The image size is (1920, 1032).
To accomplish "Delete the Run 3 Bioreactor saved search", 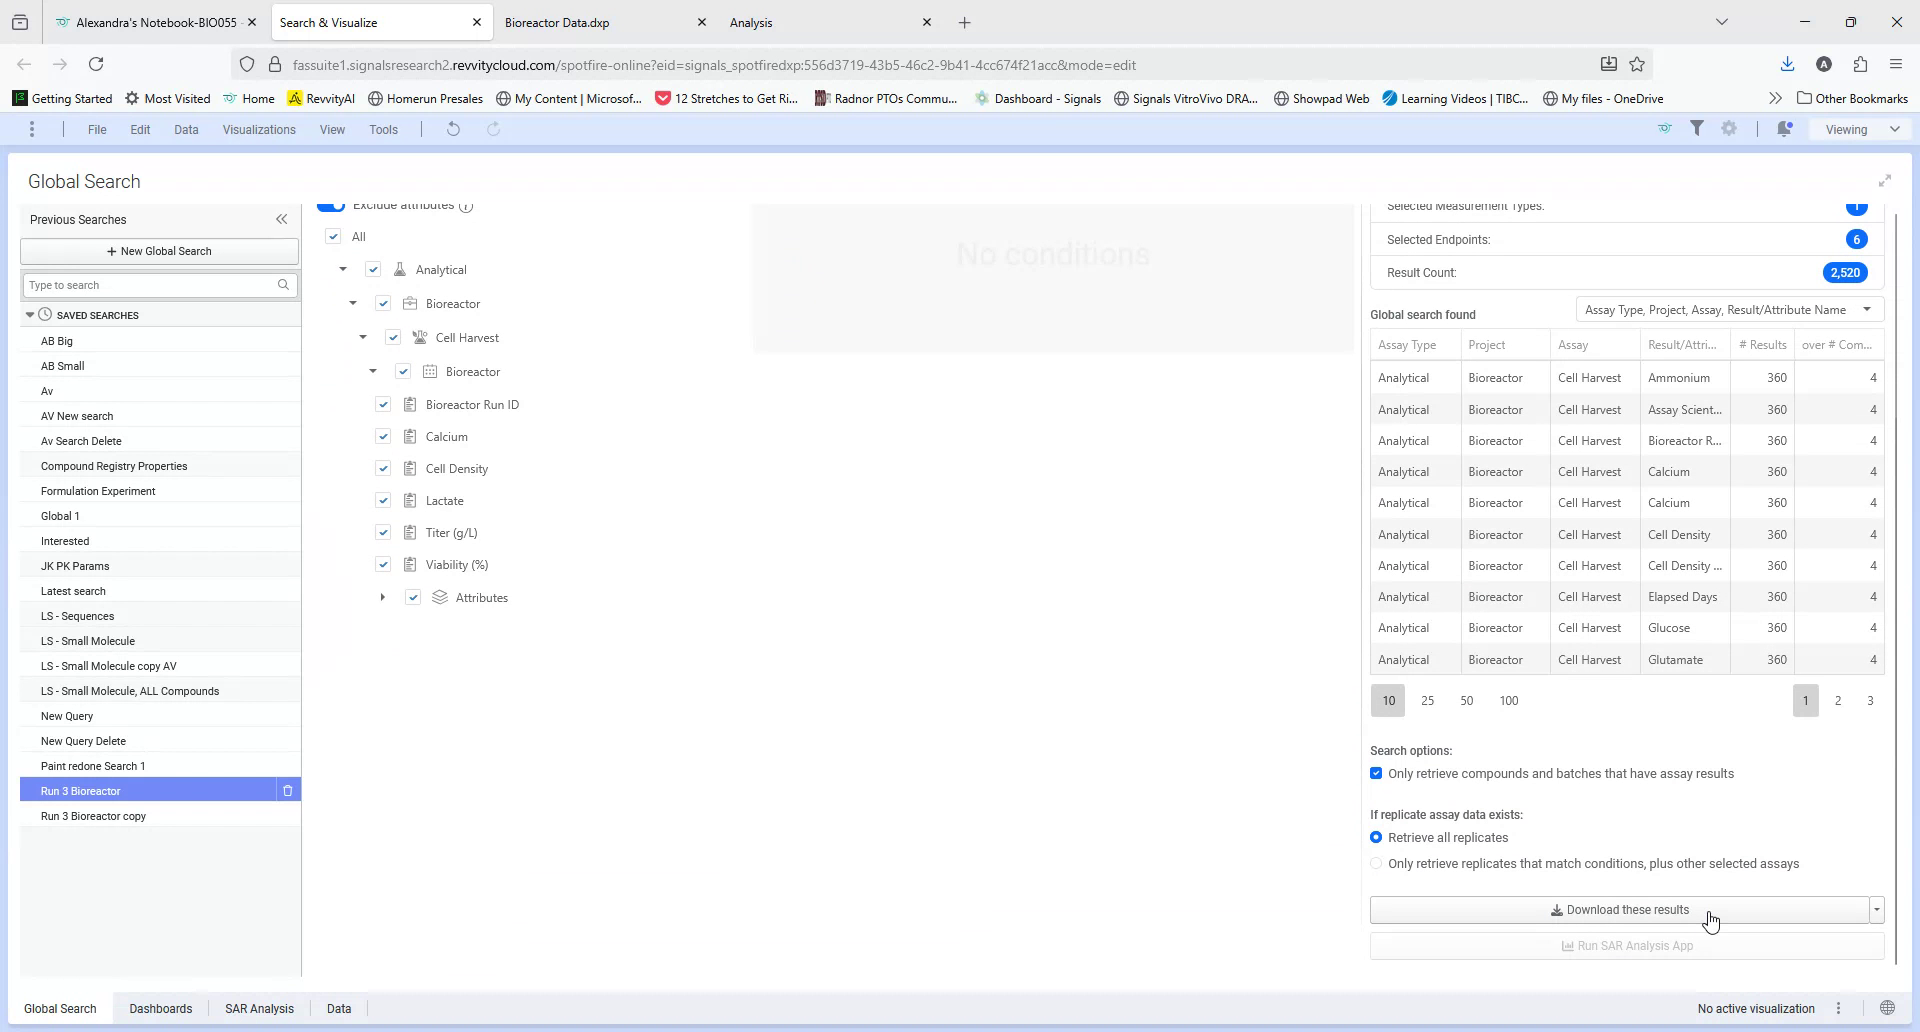I will [x=288, y=790].
